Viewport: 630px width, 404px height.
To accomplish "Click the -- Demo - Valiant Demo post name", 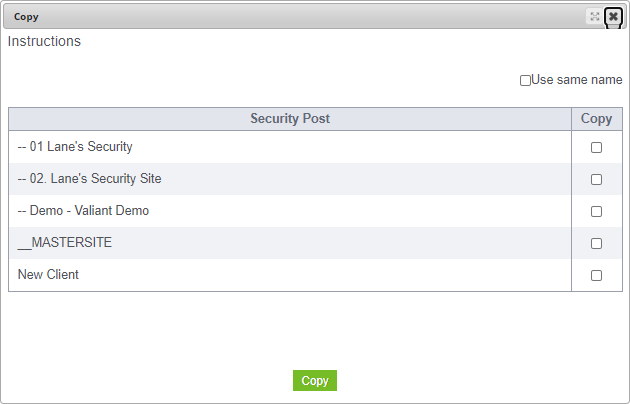I will tap(83, 210).
